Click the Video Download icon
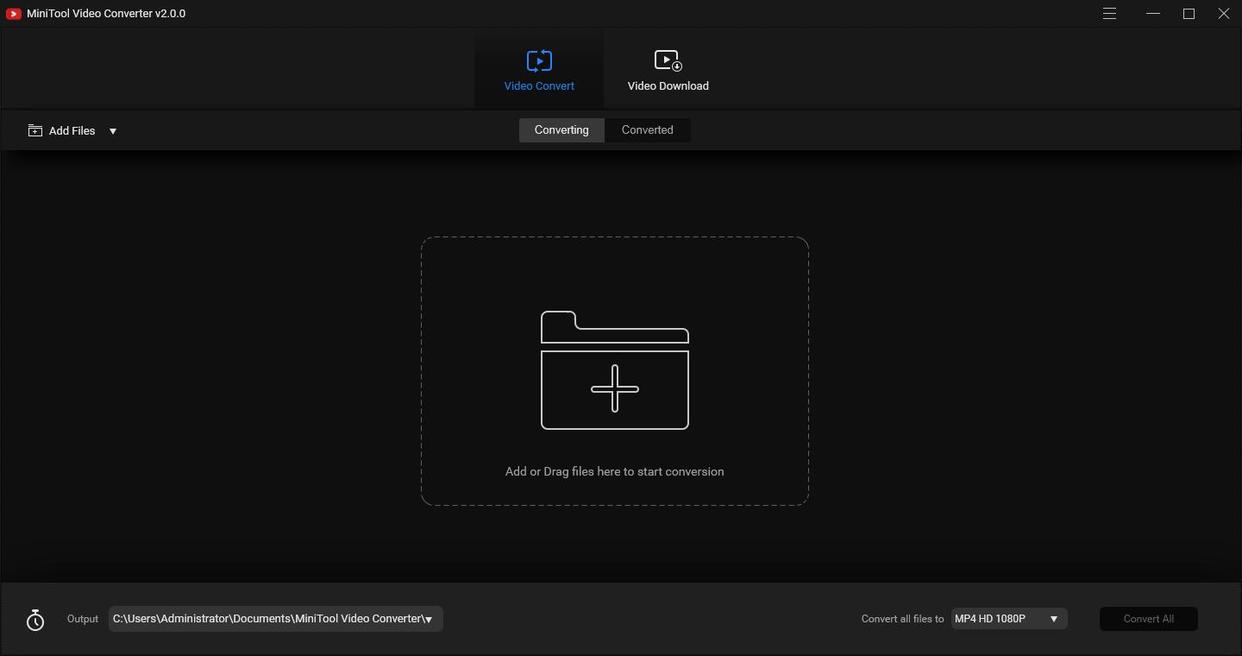Screen dimensions: 1242x656 click(667, 61)
